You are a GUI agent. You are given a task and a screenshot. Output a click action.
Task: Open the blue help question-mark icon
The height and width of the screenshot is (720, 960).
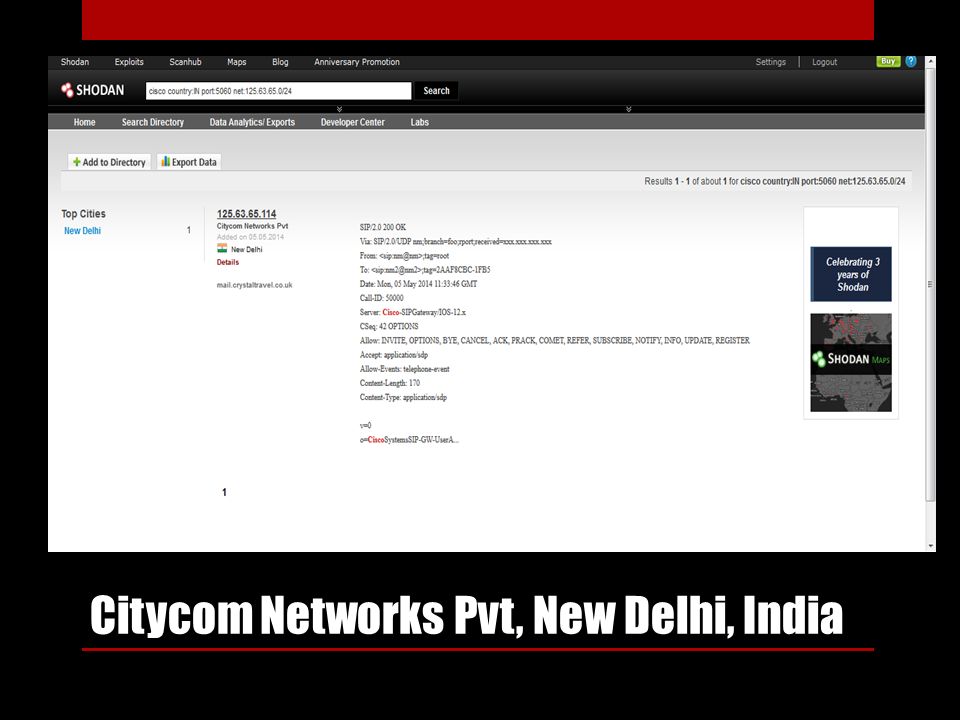[x=910, y=61]
